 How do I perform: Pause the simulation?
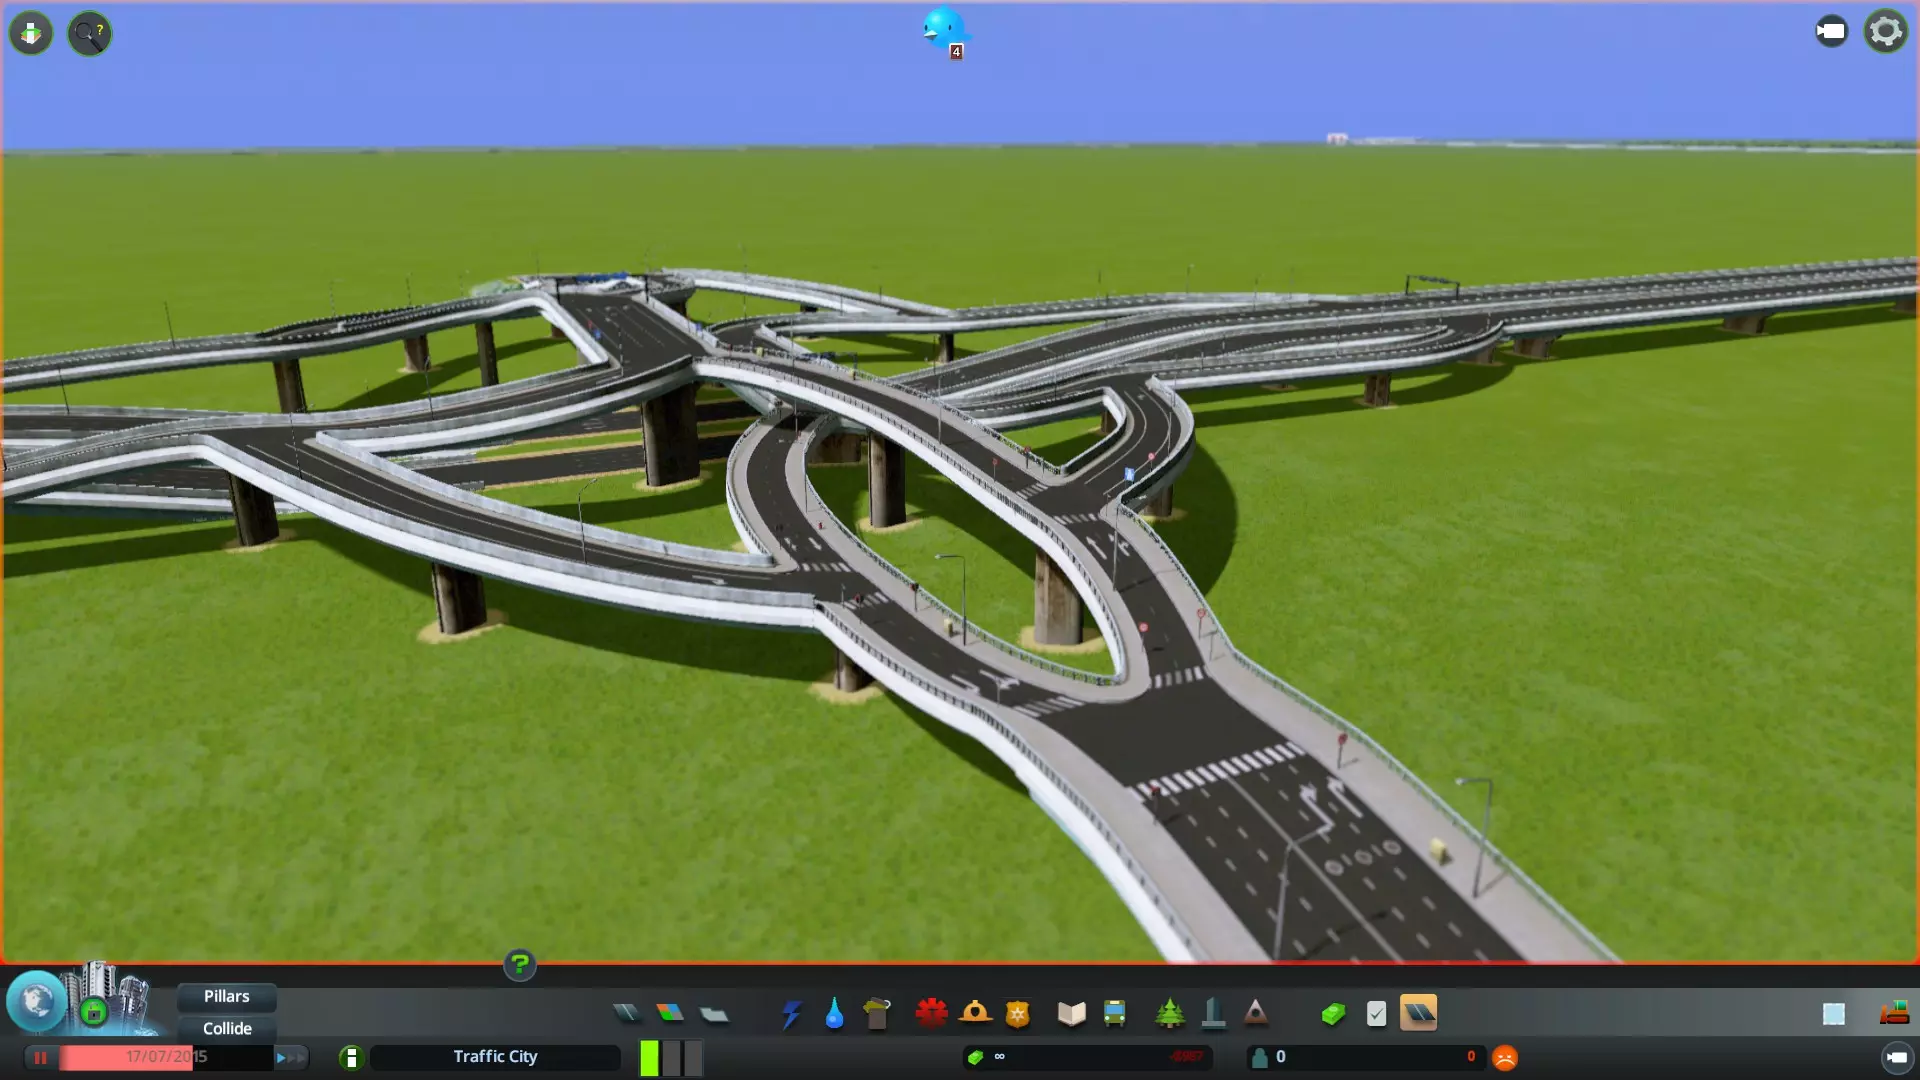(40, 1057)
